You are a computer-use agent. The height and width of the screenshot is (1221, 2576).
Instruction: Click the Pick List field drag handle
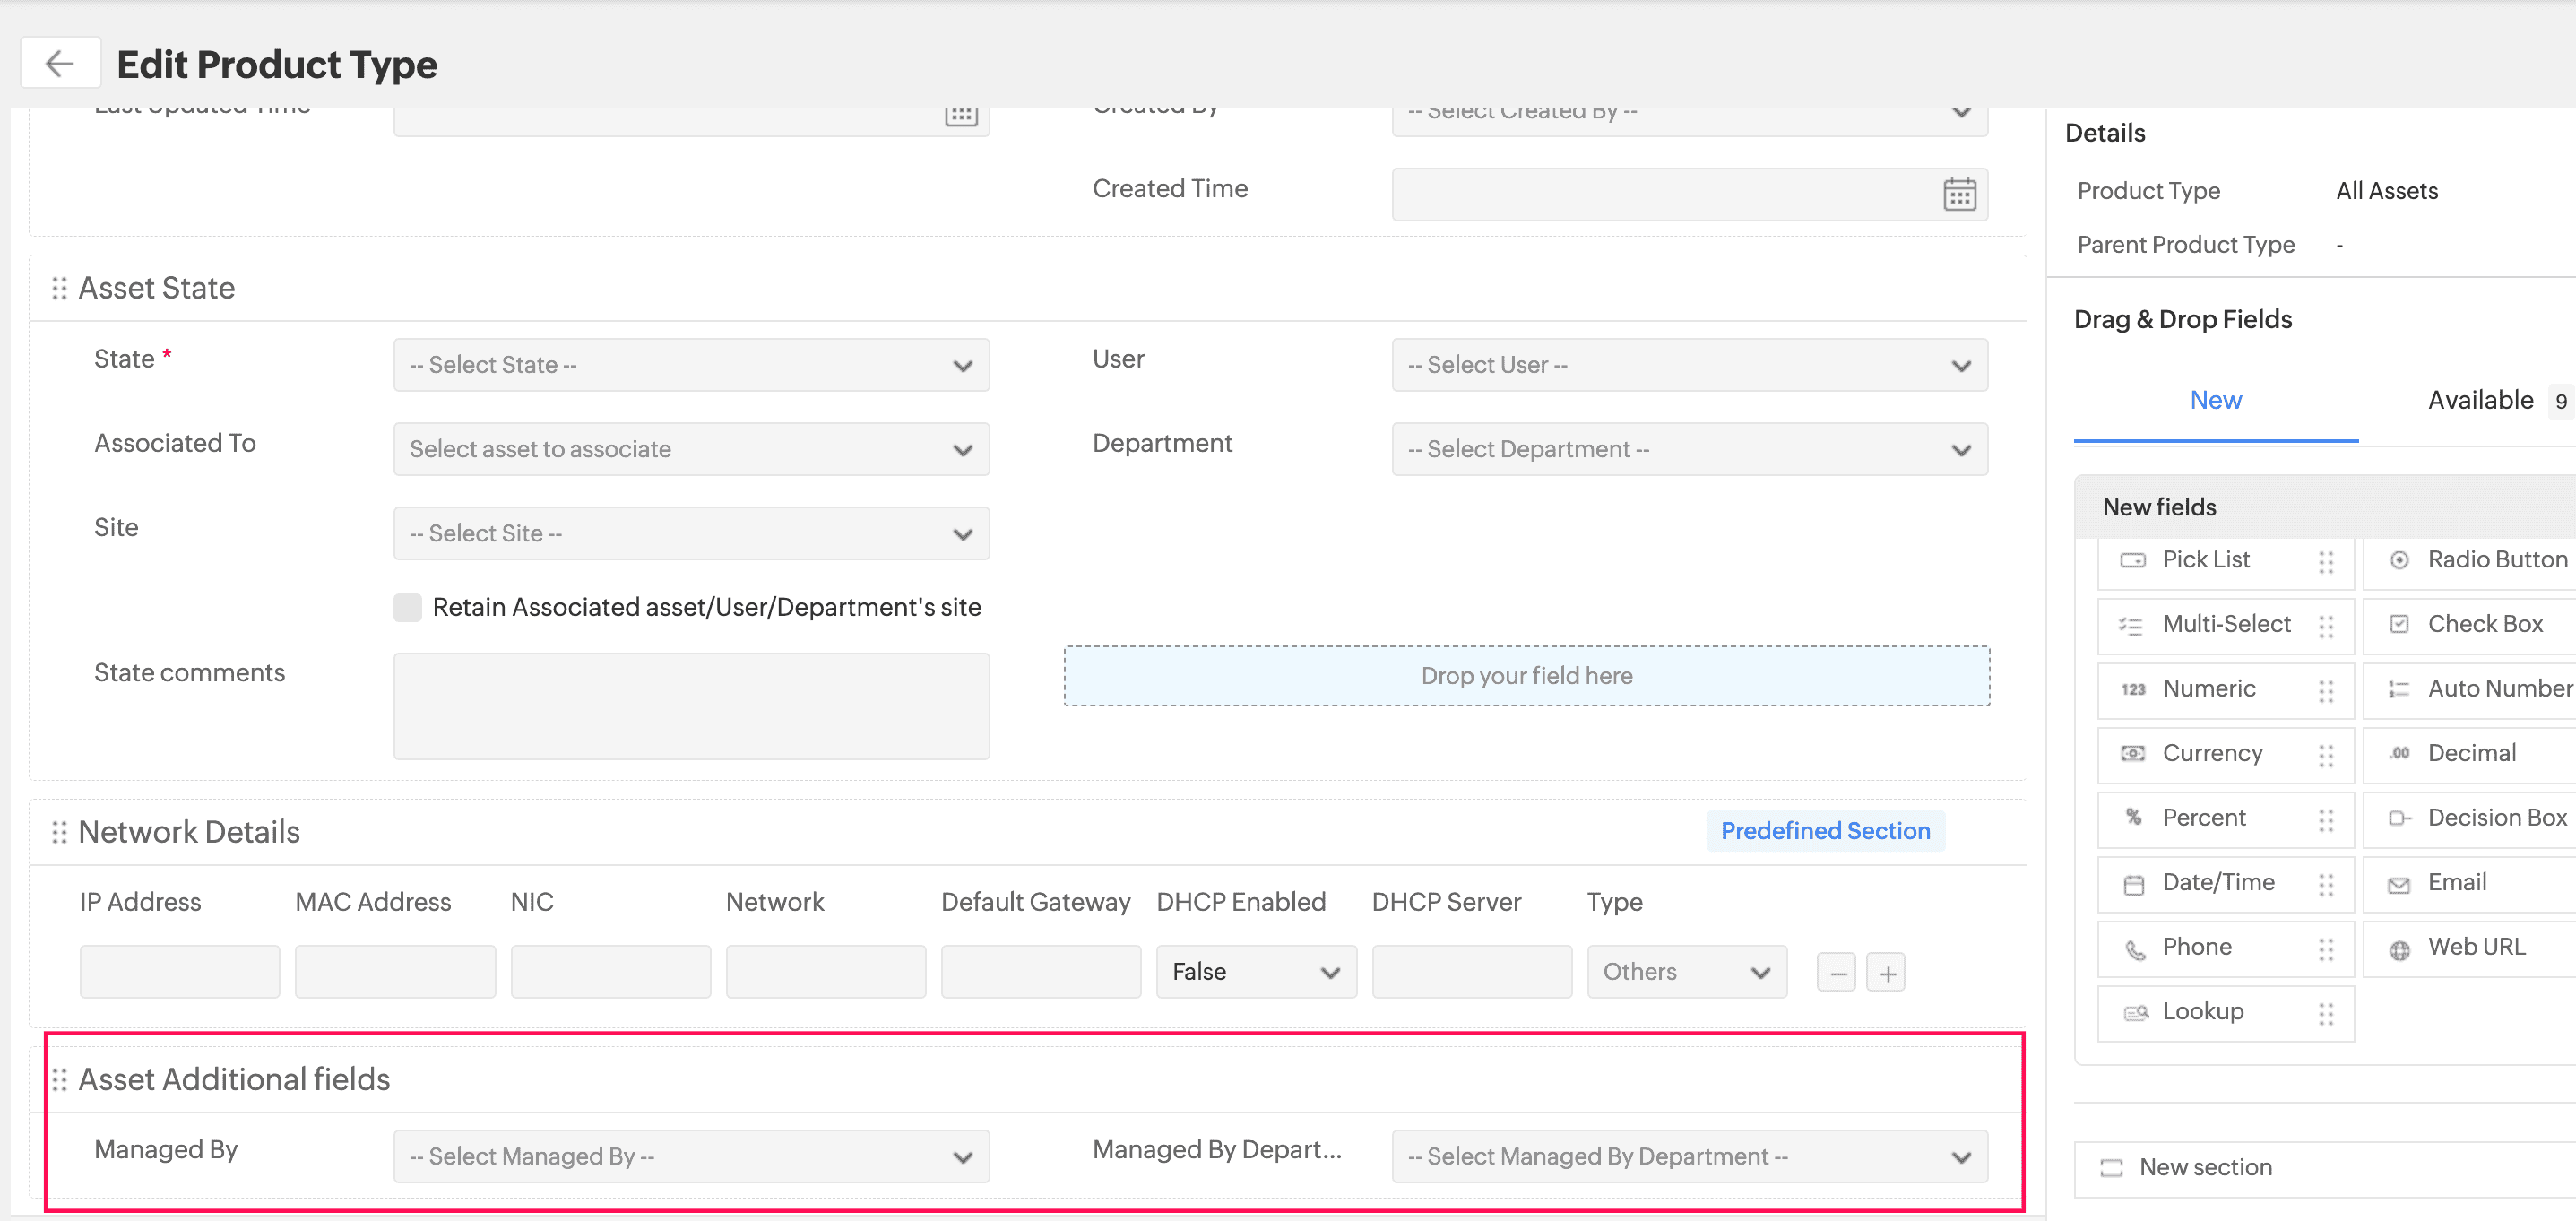[x=2325, y=561]
